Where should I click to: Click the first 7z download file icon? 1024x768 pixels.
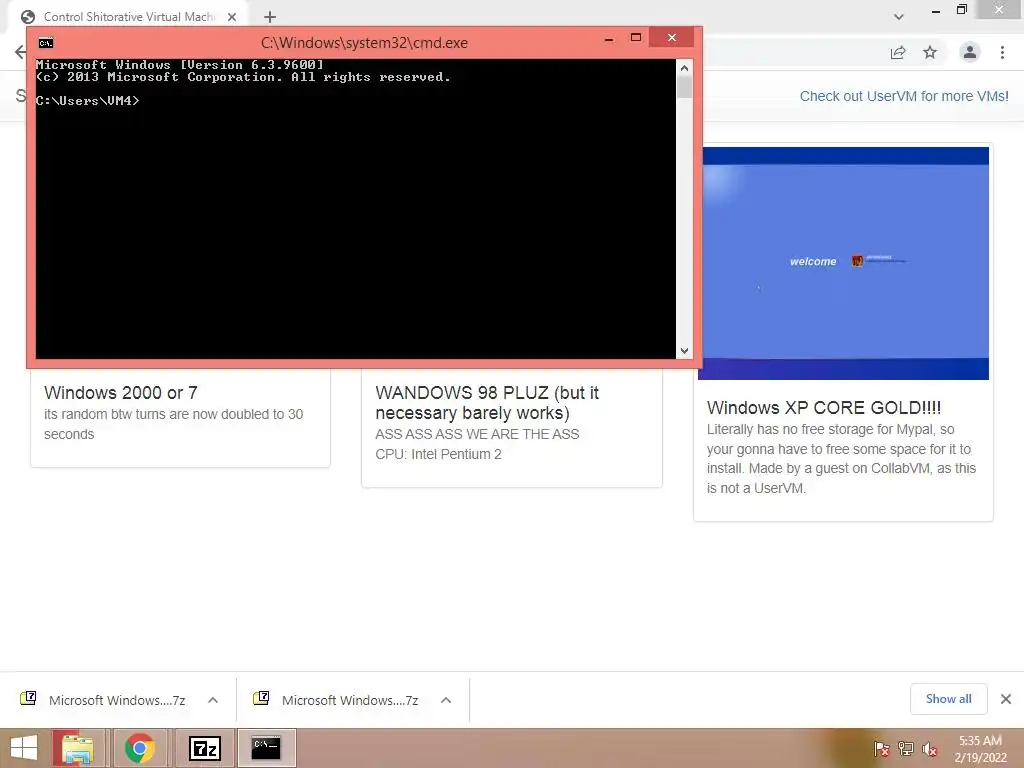point(28,698)
